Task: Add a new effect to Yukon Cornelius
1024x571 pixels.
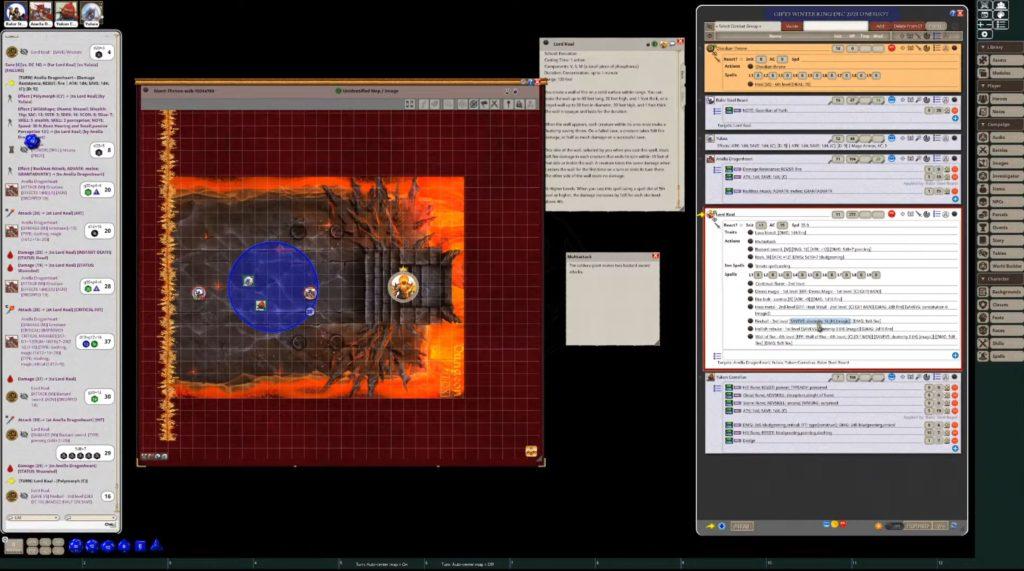Action: pos(955,449)
